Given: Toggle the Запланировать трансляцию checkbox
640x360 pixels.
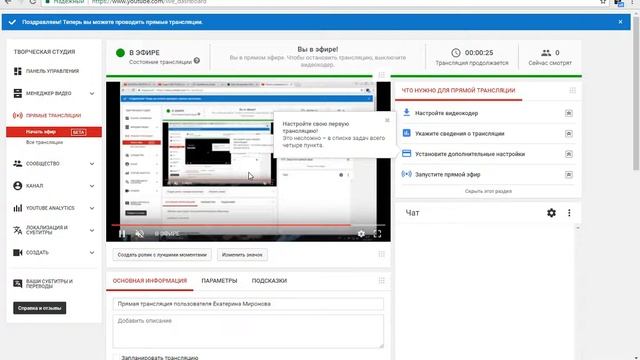Looking at the screenshot, I should [x=116, y=358].
